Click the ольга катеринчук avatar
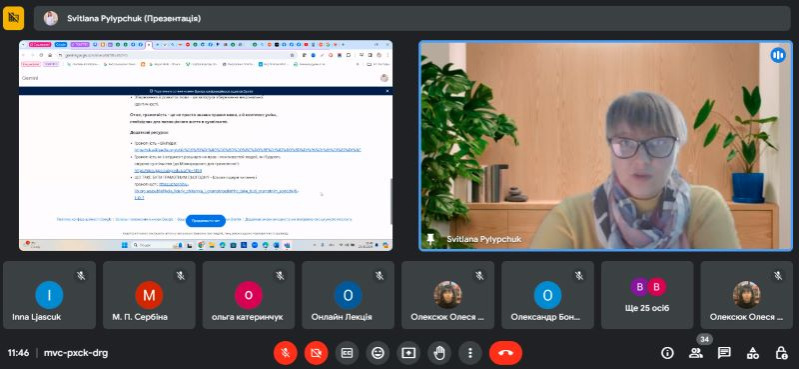The image size is (799, 369). tap(248, 295)
